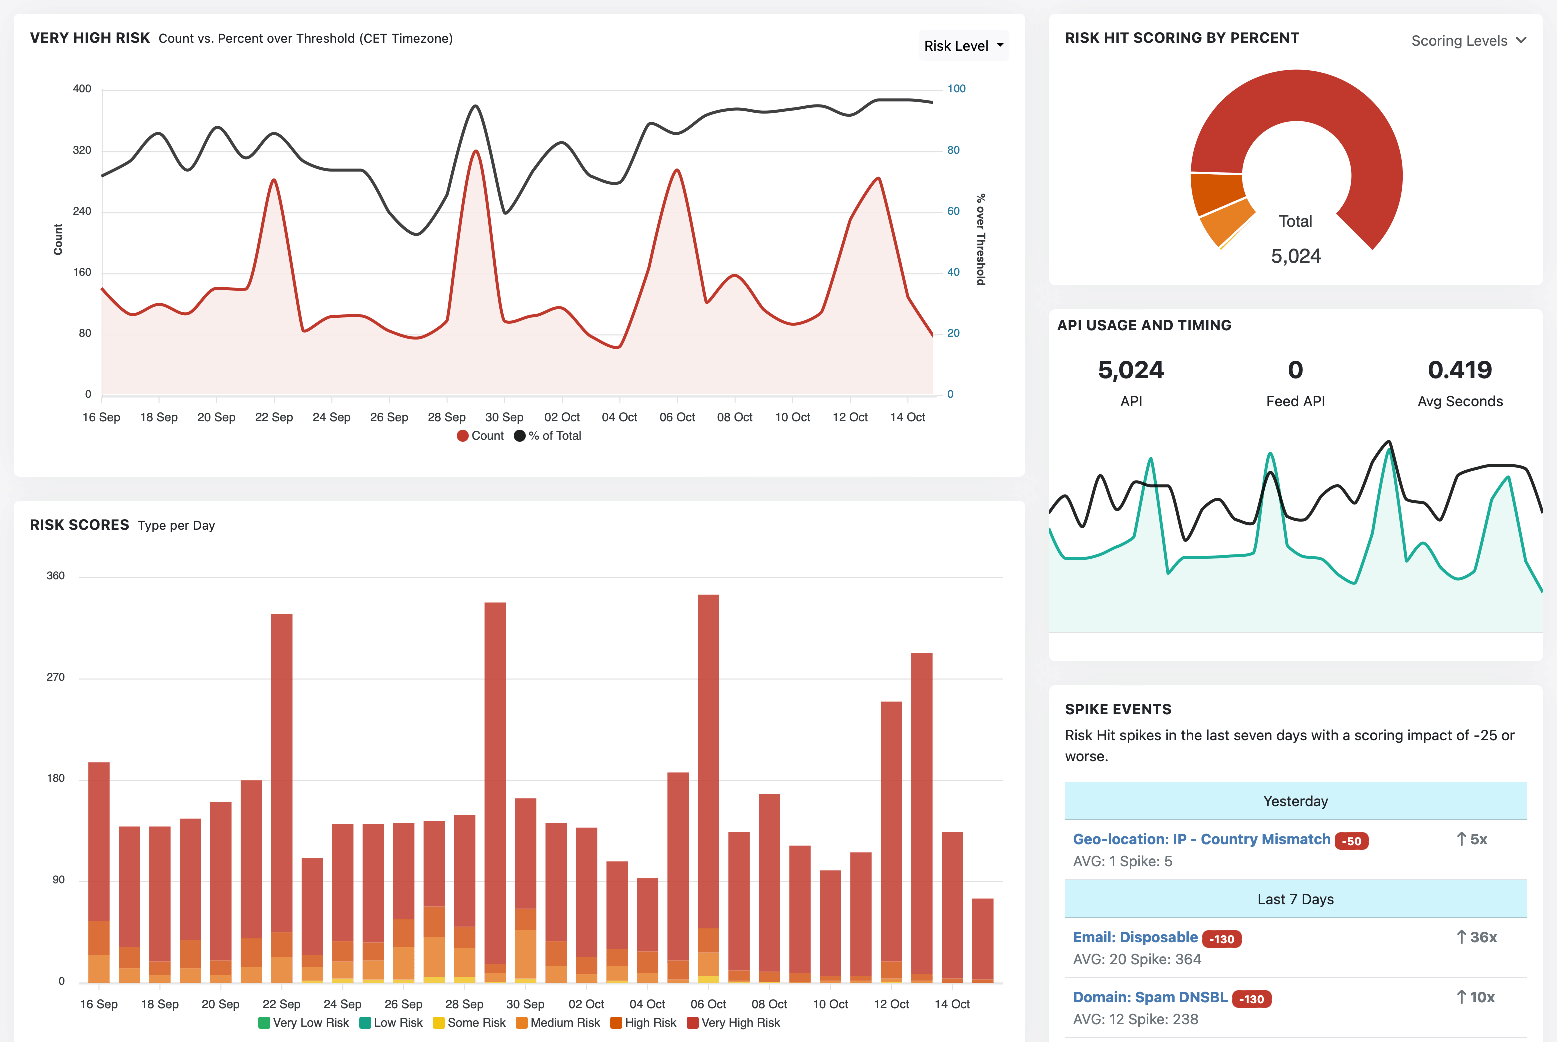Click the SPIKE EVENTS panel title
This screenshot has height=1042, width=1557.
[1118, 709]
